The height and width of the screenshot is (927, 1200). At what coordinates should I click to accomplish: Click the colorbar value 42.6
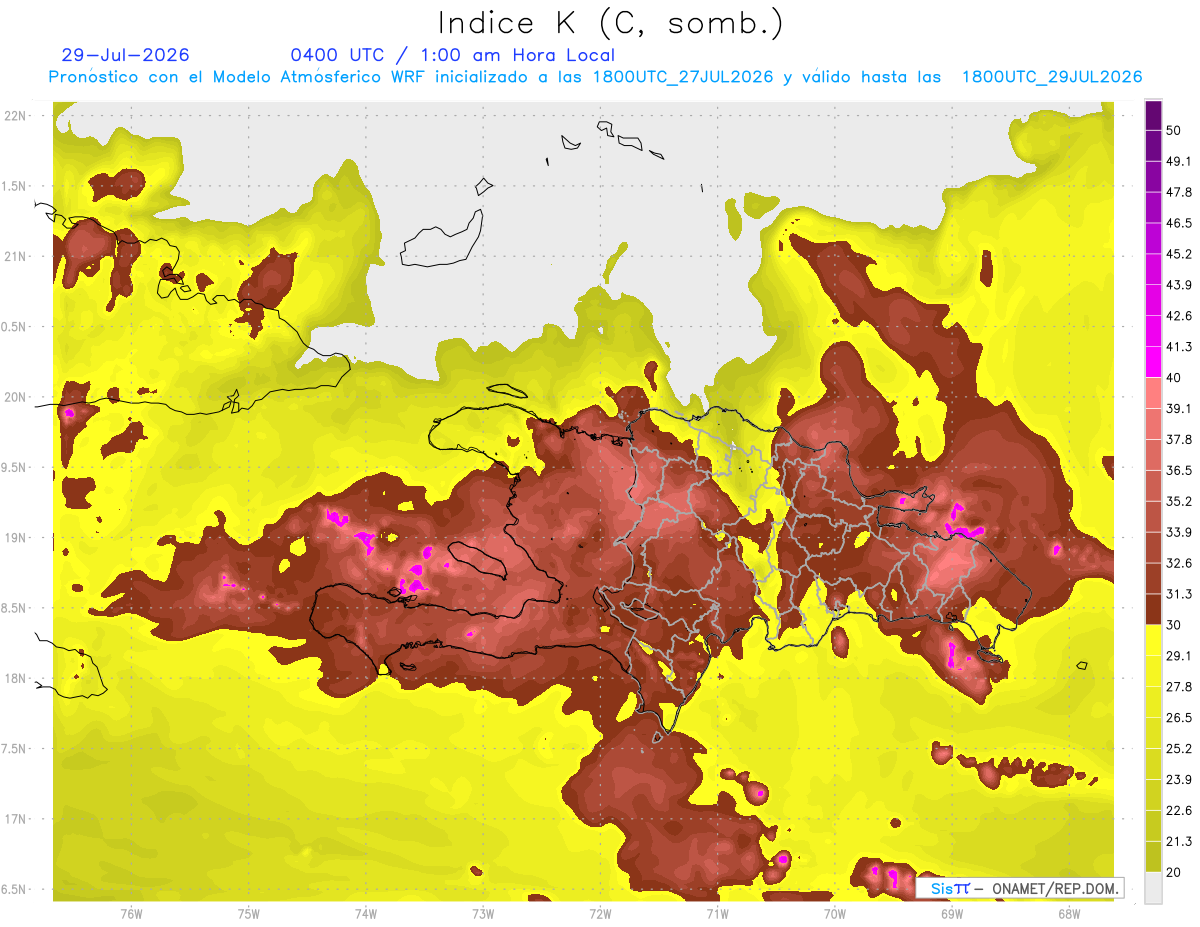point(1179,316)
